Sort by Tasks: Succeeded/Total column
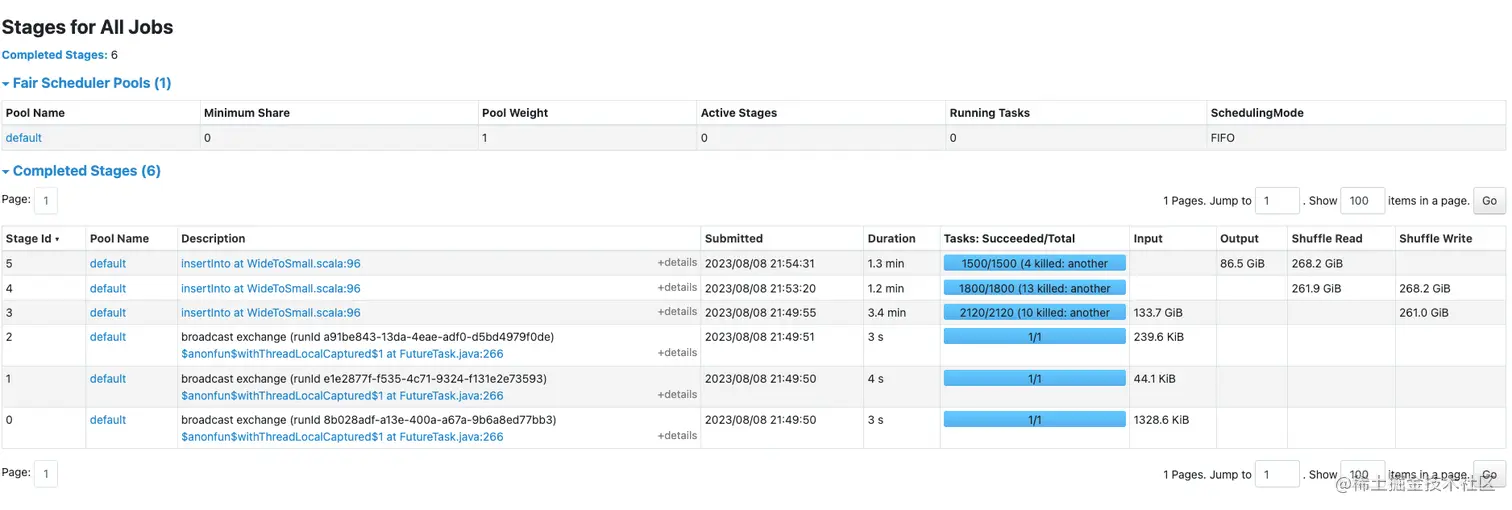This screenshot has width=1512, height=510. click(x=1010, y=239)
